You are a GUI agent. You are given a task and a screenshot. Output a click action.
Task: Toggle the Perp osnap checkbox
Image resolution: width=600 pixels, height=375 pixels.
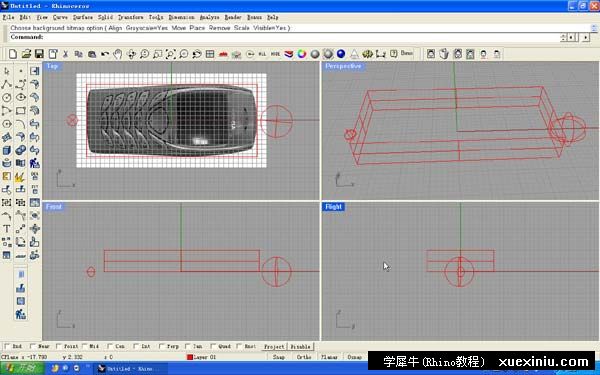(162, 346)
